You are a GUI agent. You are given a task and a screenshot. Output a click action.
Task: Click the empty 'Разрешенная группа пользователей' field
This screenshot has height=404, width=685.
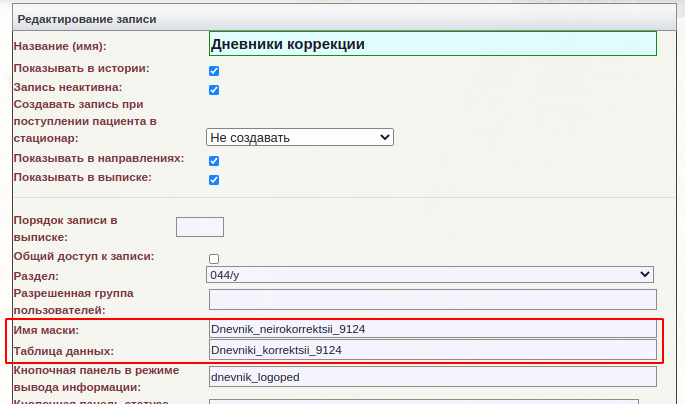click(x=432, y=299)
